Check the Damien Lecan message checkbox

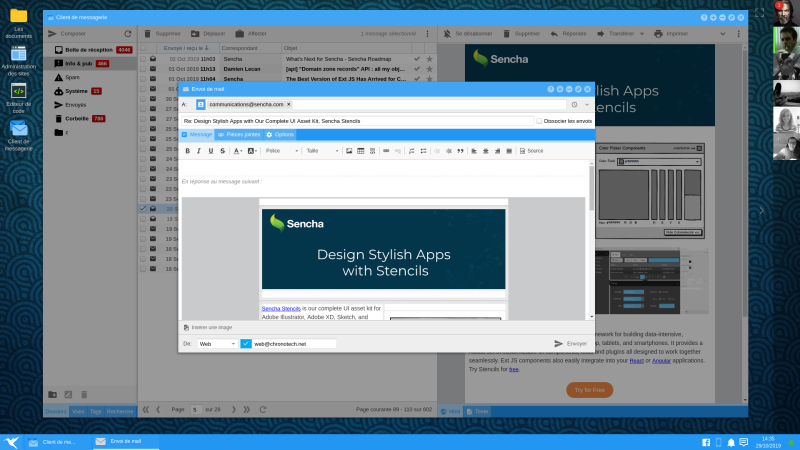(143, 69)
